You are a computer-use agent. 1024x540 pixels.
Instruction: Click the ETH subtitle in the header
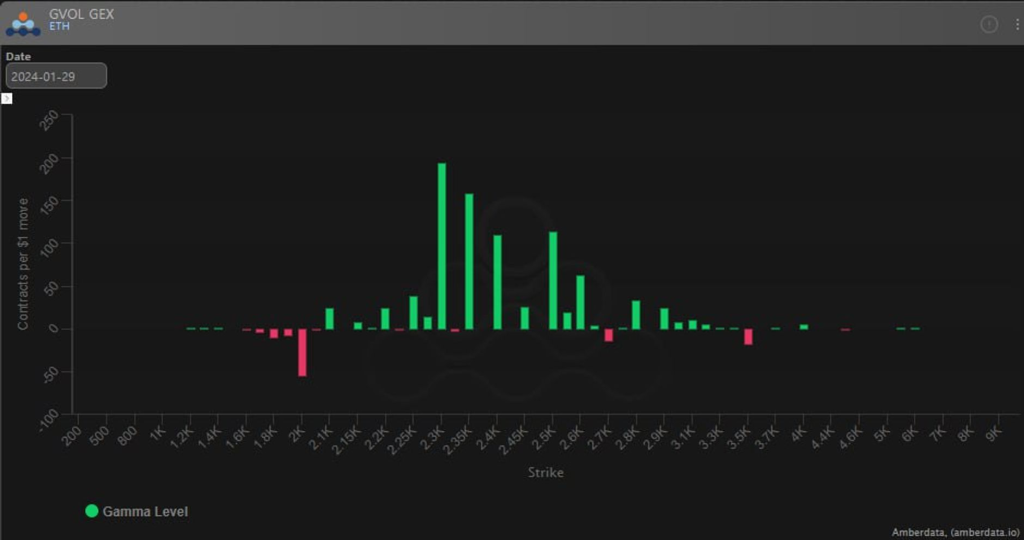pos(59,27)
